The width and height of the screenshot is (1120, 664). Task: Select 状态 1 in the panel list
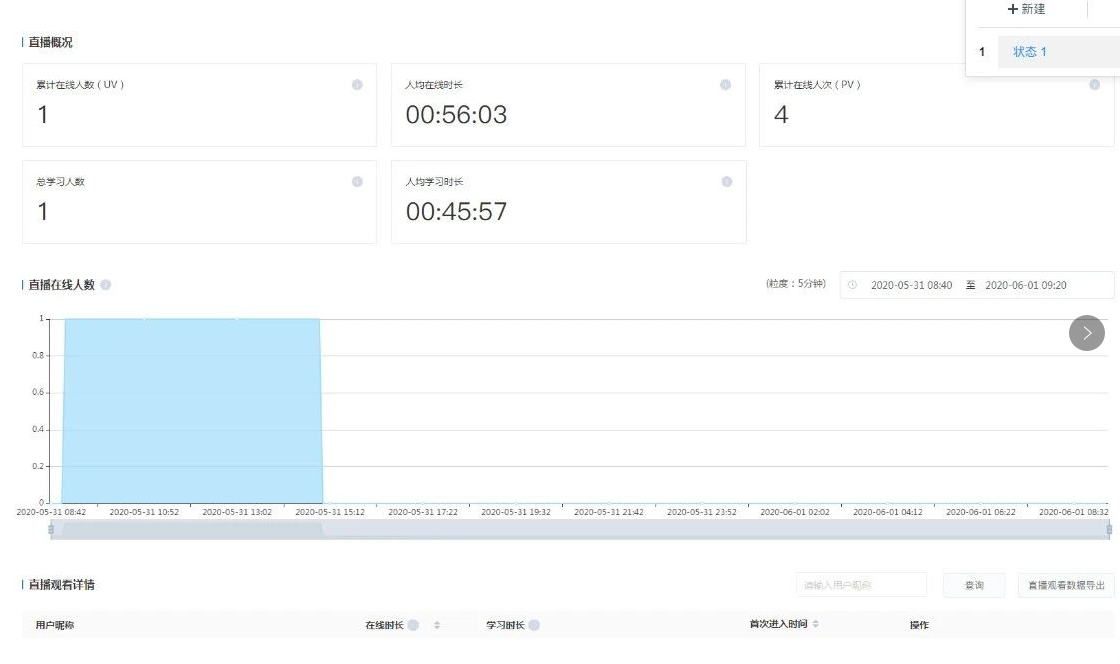(x=1030, y=52)
